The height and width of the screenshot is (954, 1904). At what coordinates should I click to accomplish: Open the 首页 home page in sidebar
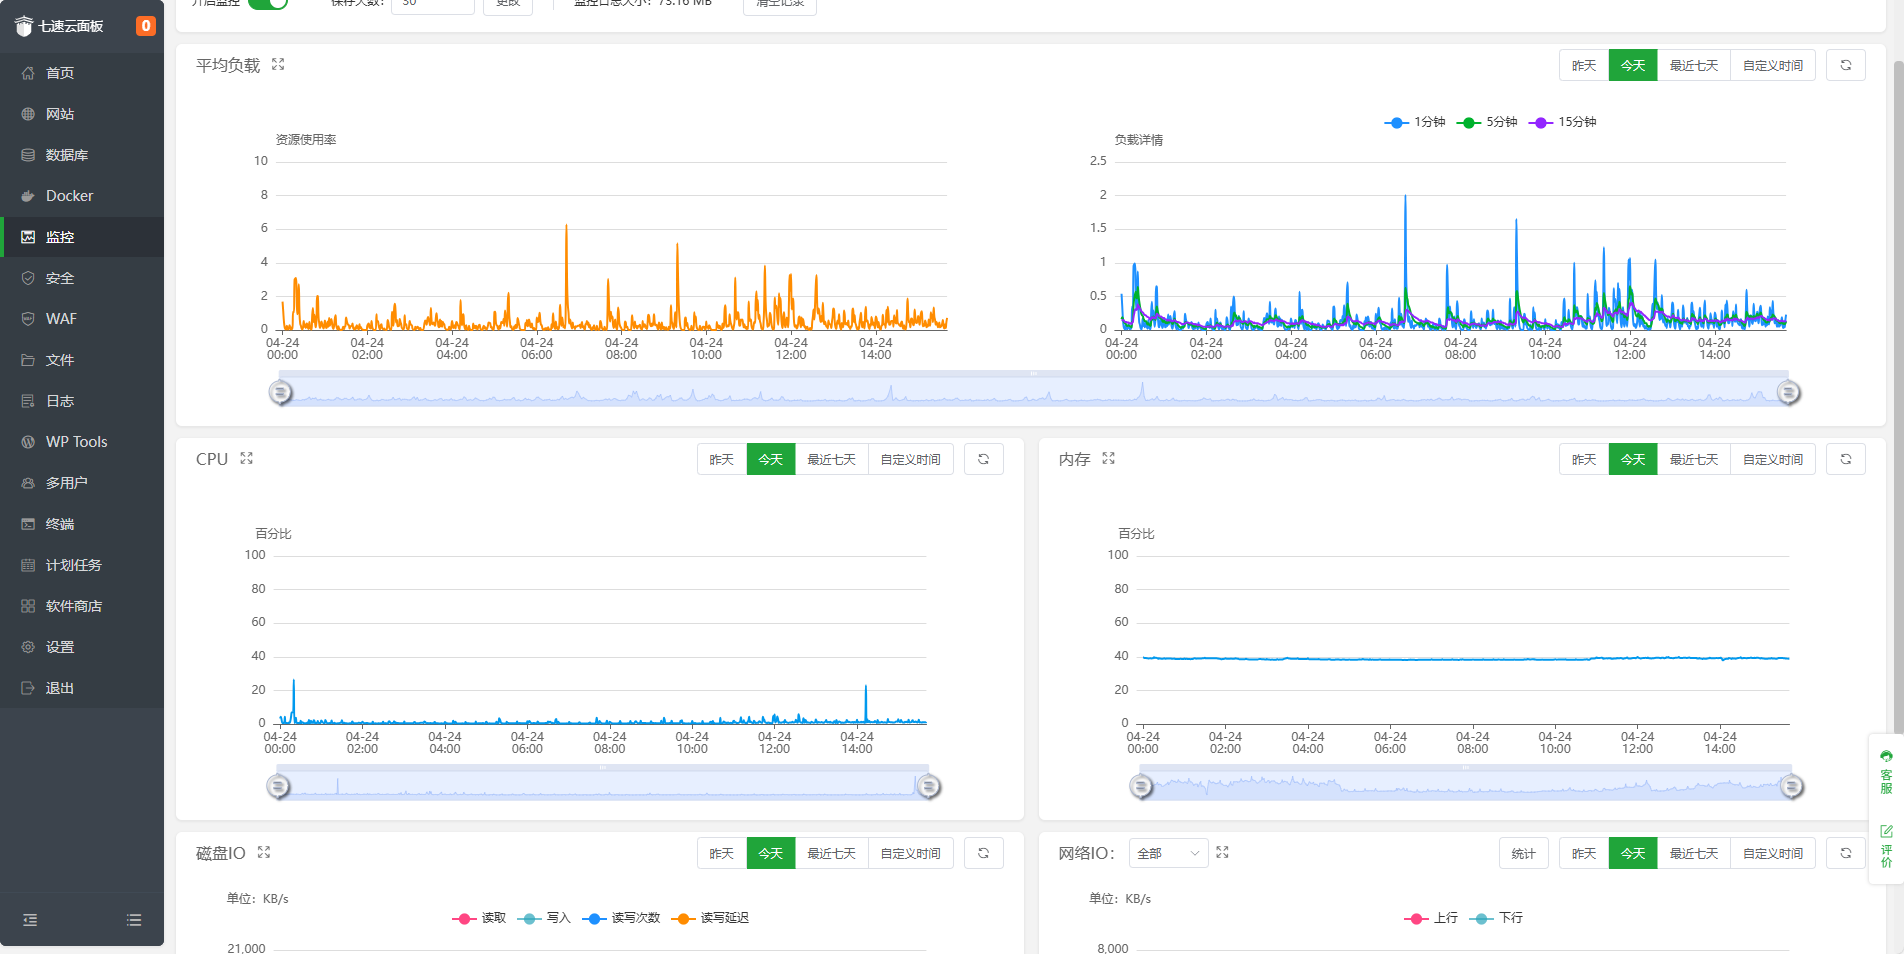(82, 73)
